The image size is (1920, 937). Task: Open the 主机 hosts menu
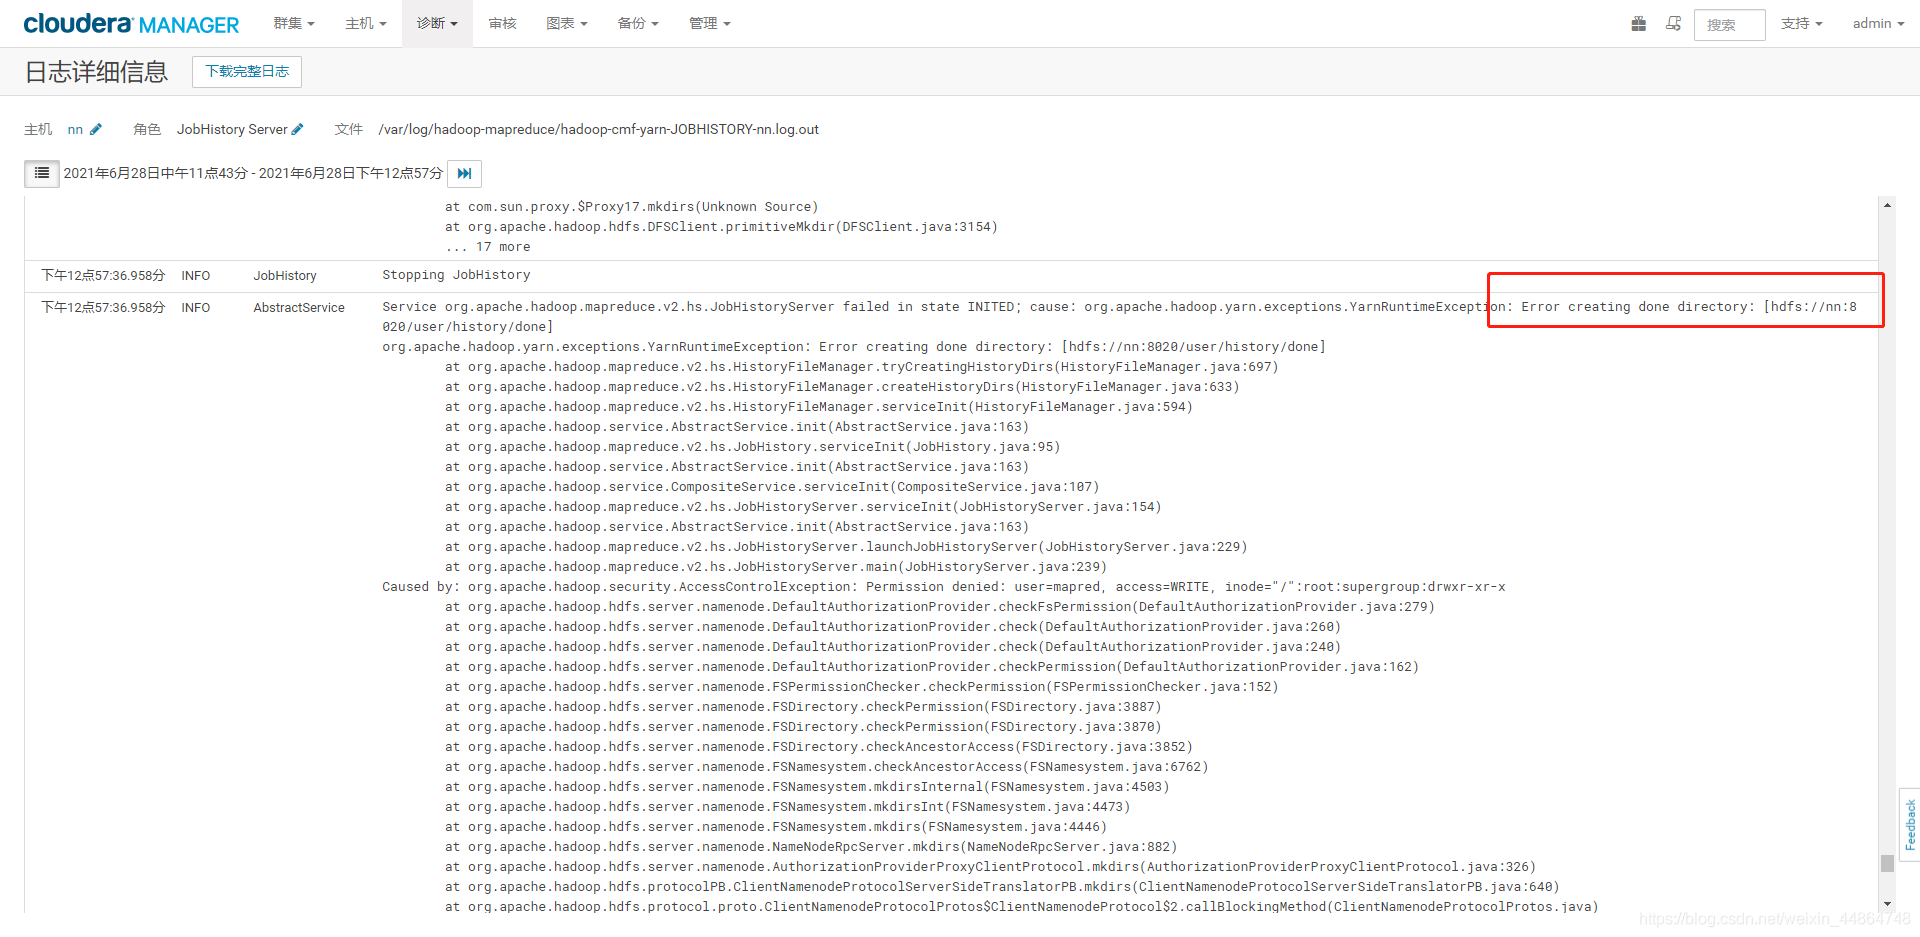[x=366, y=23]
